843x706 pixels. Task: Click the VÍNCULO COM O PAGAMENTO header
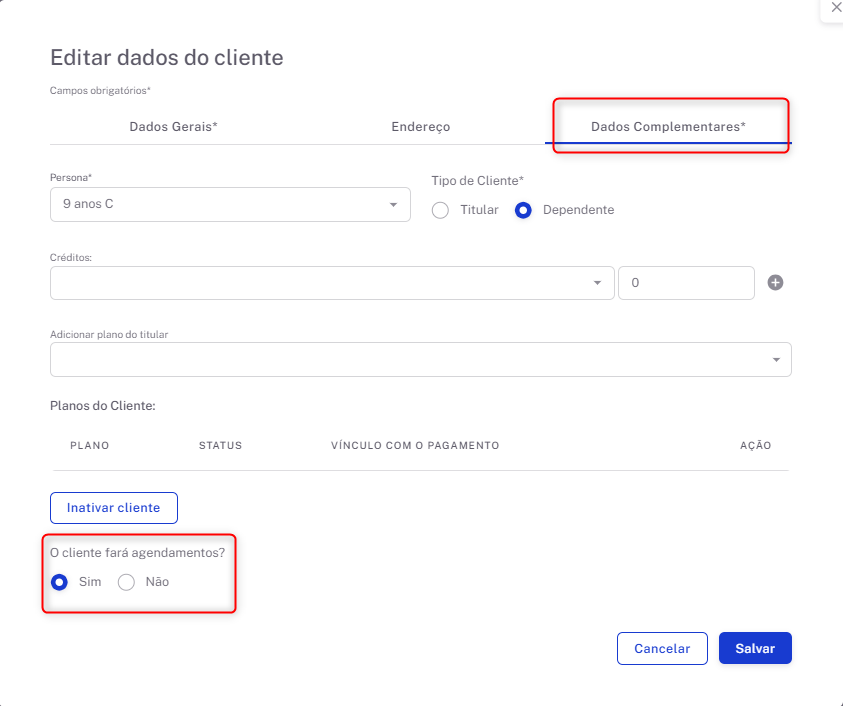(414, 446)
